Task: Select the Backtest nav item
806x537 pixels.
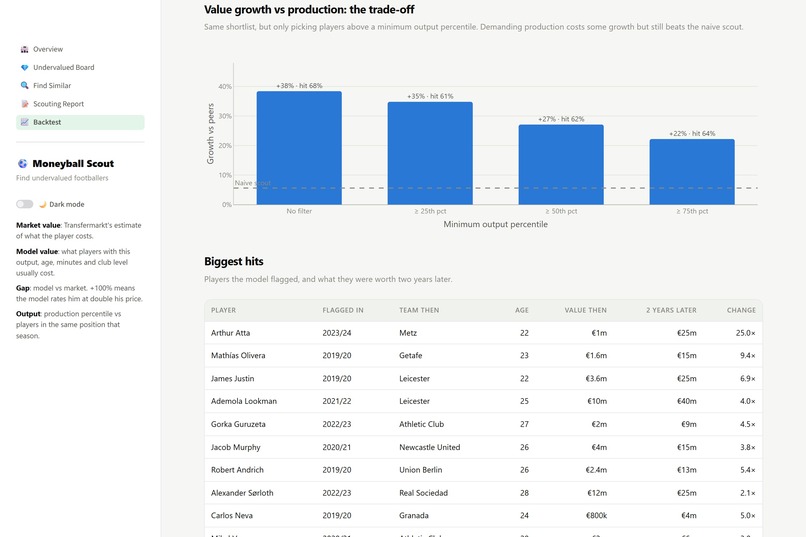Action: coord(80,122)
